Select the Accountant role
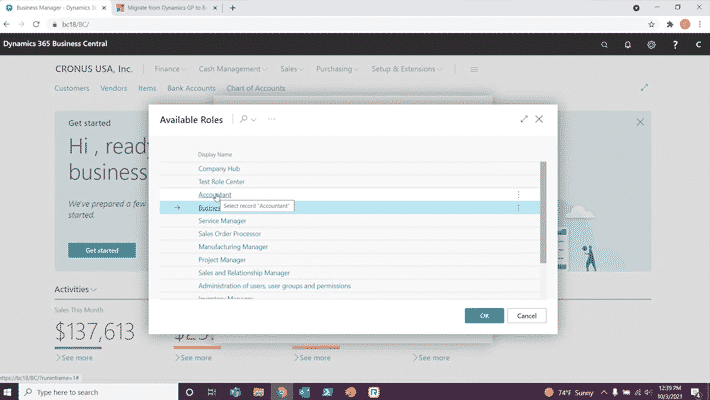The width and height of the screenshot is (710, 400). [x=215, y=194]
